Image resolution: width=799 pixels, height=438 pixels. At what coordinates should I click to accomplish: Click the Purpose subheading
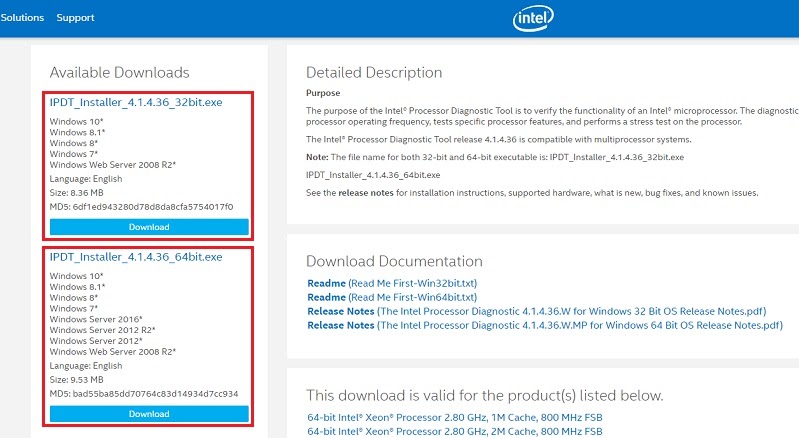323,93
